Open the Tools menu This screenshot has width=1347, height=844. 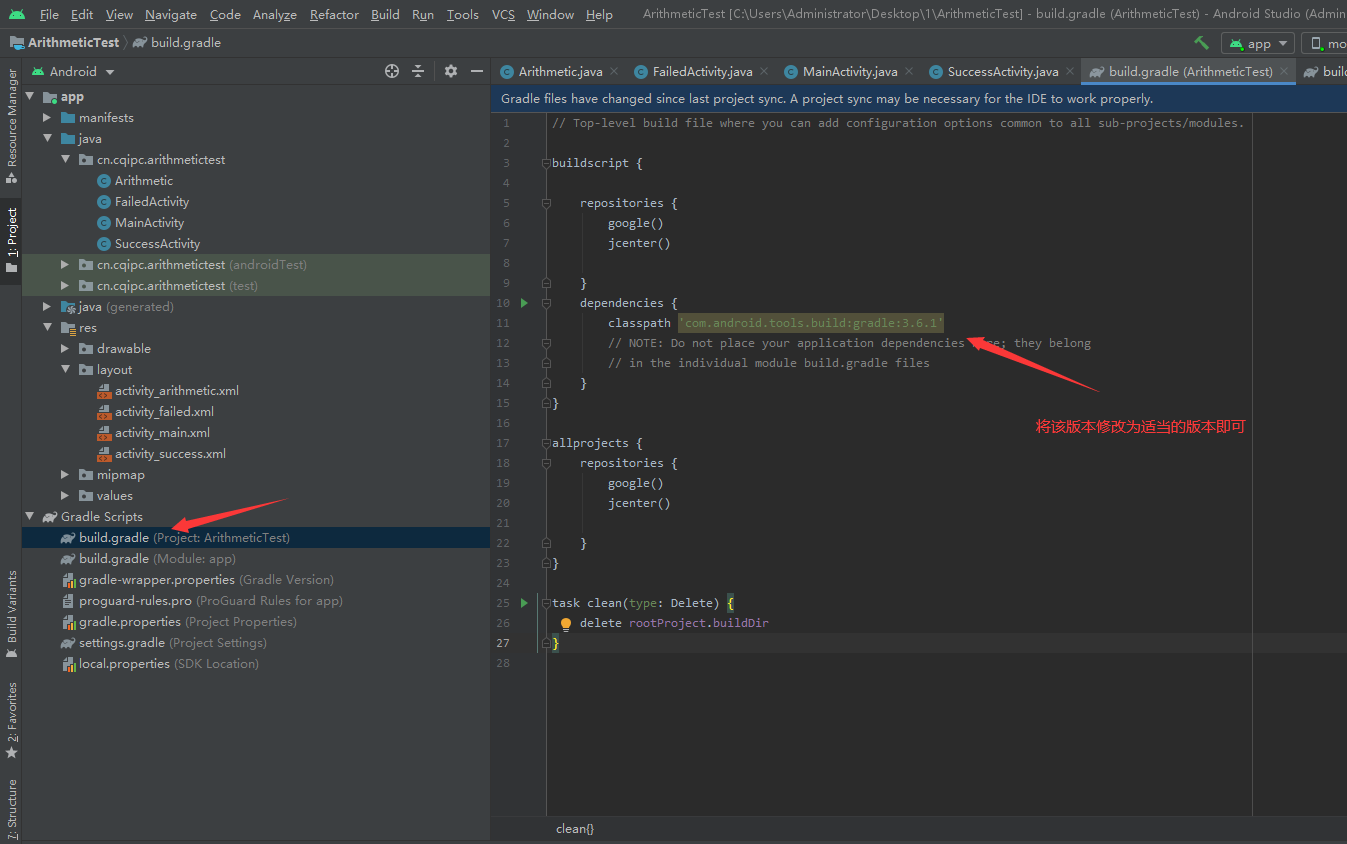click(x=463, y=15)
